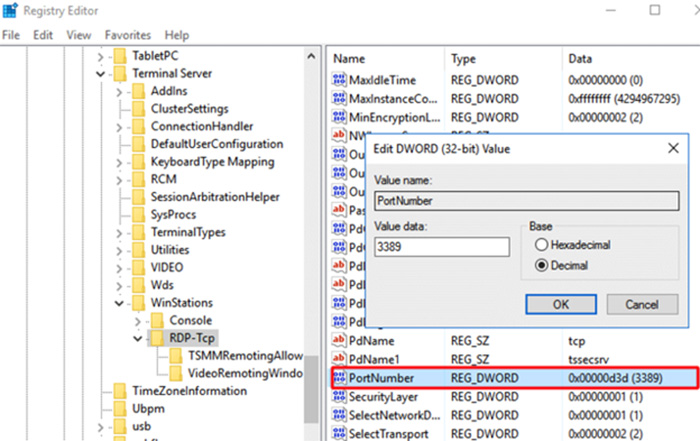The width and height of the screenshot is (700, 441).
Task: Click the MaxIdleTime DWORD icon
Action: pos(338,80)
